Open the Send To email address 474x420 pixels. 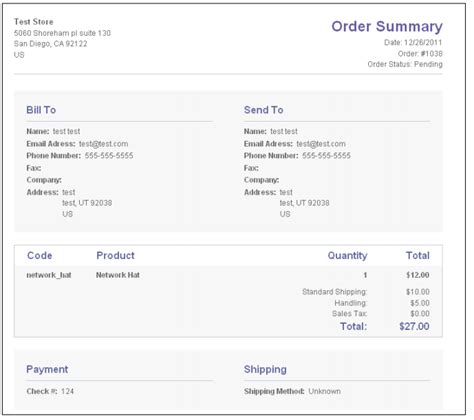click(321, 144)
